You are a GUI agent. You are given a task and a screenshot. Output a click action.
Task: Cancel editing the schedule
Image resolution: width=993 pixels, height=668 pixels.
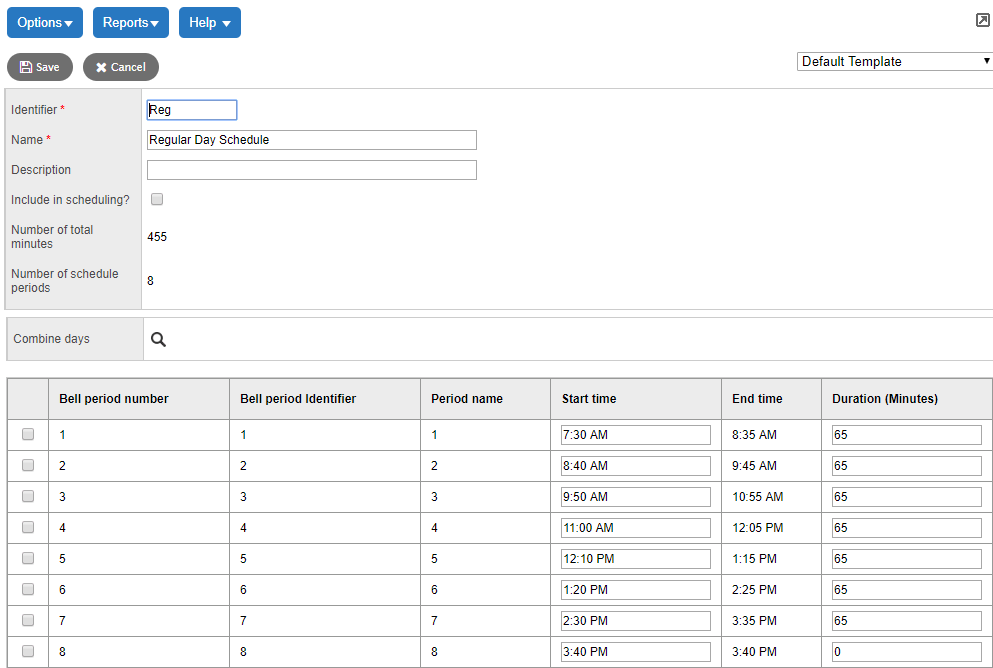[x=121, y=67]
